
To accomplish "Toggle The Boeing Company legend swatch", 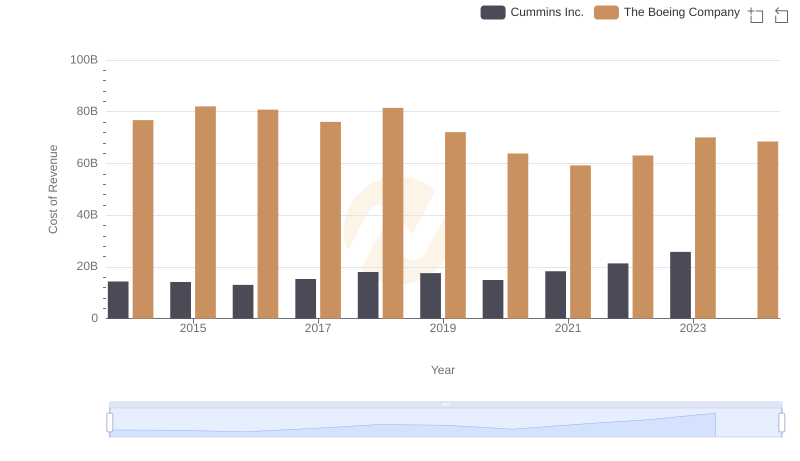I will tap(606, 12).
